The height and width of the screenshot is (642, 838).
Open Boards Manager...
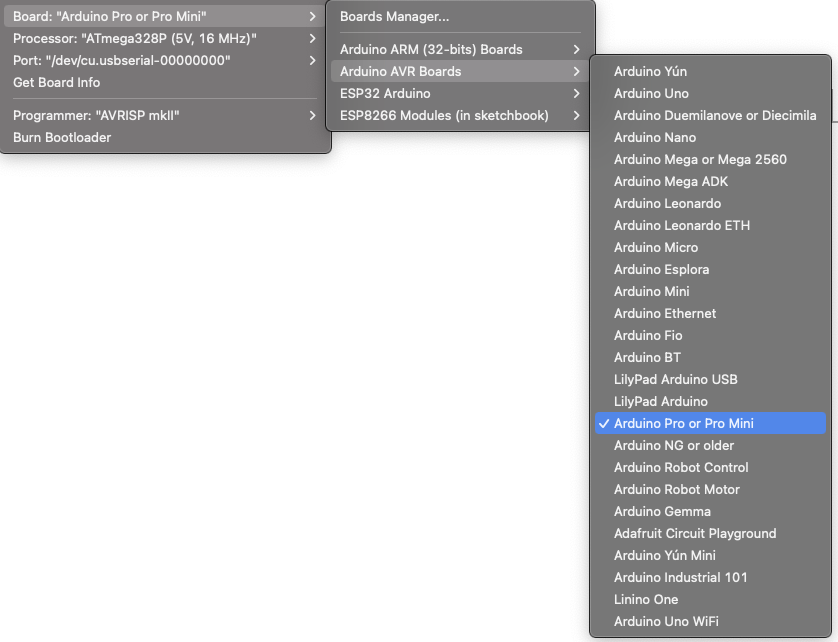[460, 17]
